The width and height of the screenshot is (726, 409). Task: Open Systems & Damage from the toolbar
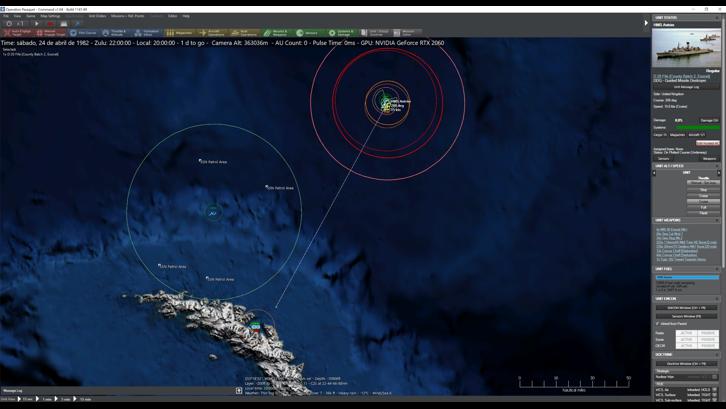tap(342, 33)
